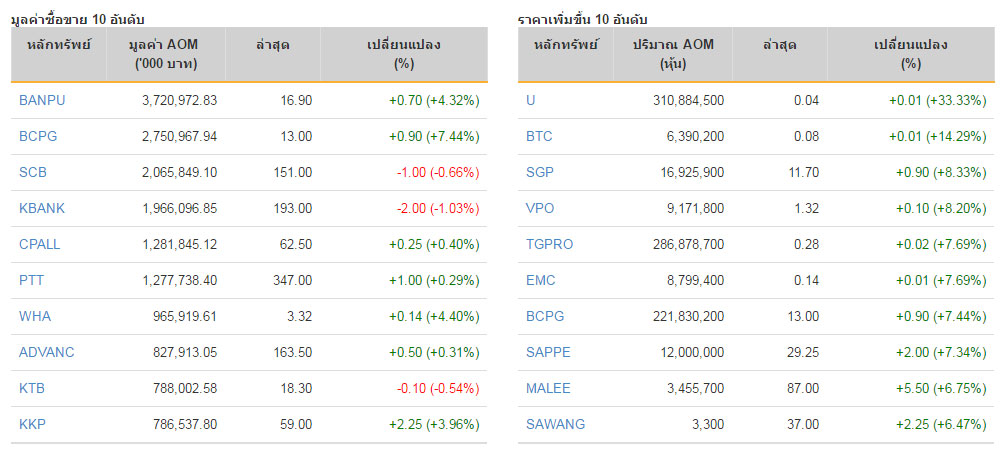This screenshot has height=456, width=1002.
Task: Open the KTB stock link
Action: [x=32, y=388]
